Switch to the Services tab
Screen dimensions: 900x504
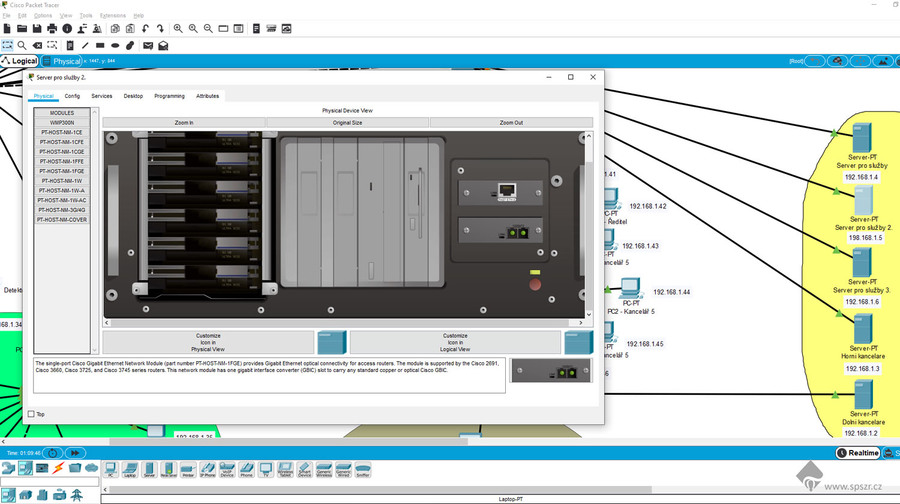(102, 96)
